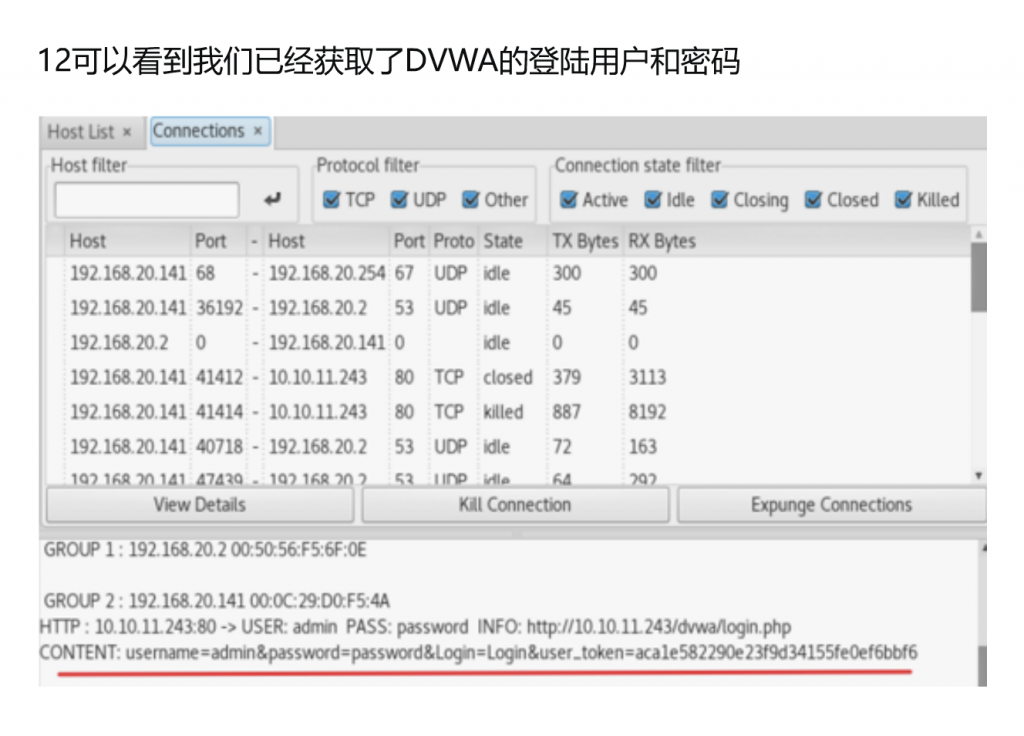Click the 3113 RX Bytes cell

click(647, 377)
